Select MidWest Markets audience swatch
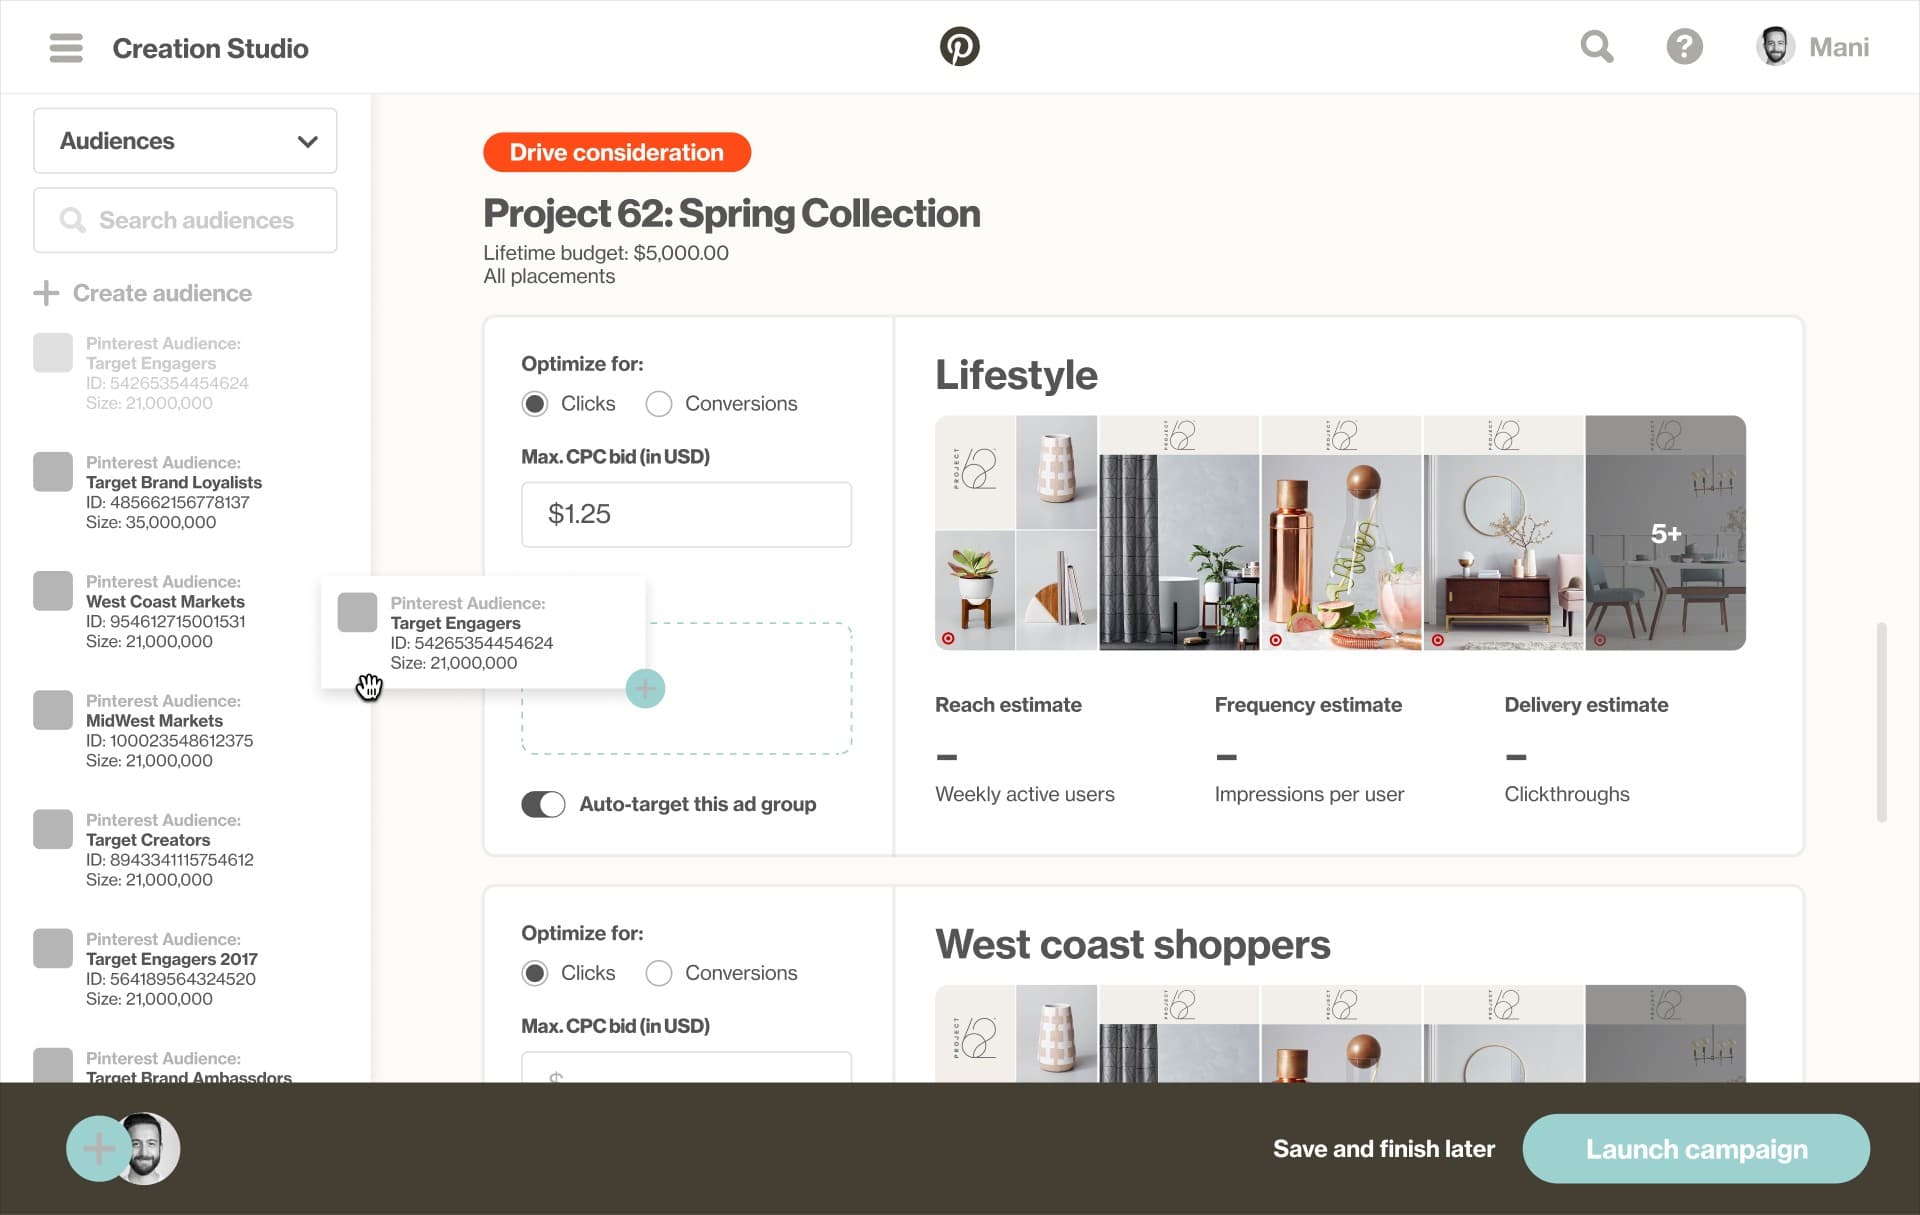1920x1215 pixels. 53,709
